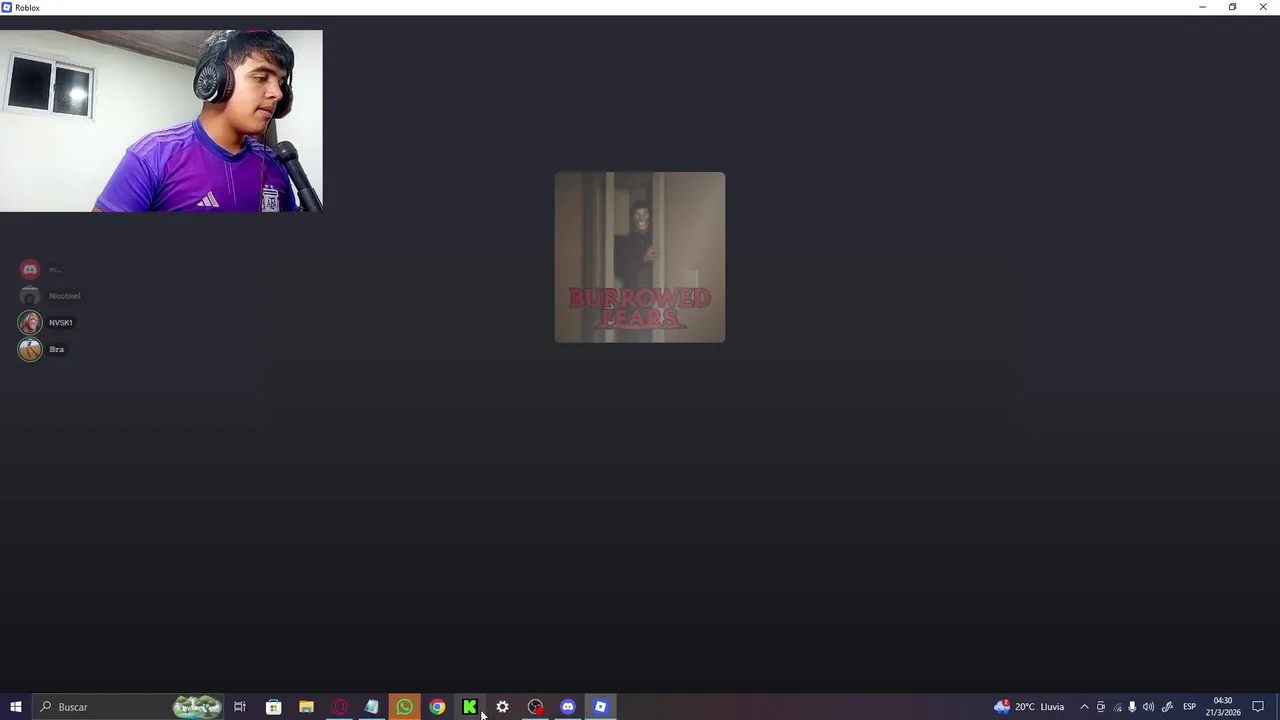The height and width of the screenshot is (720, 1280).
Task: Launch Microsoft Store from taskbar
Action: [x=273, y=707]
